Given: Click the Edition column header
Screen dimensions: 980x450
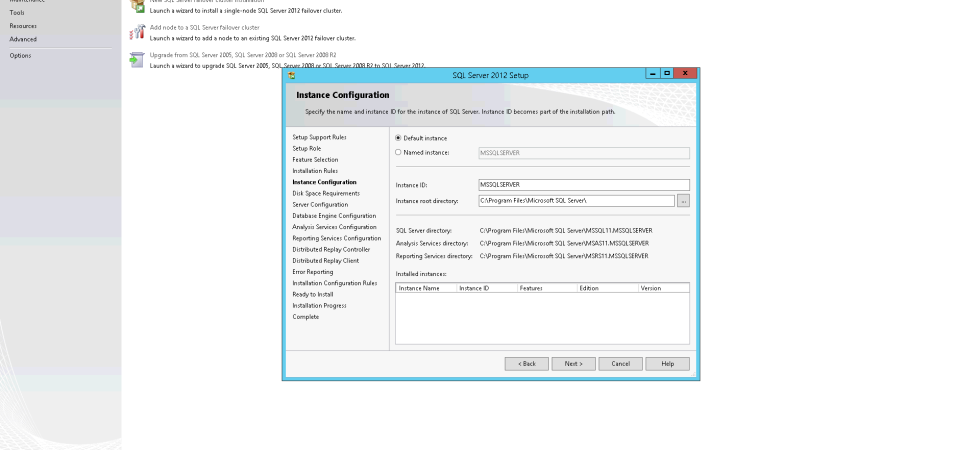Looking at the screenshot, I should 608,288.
